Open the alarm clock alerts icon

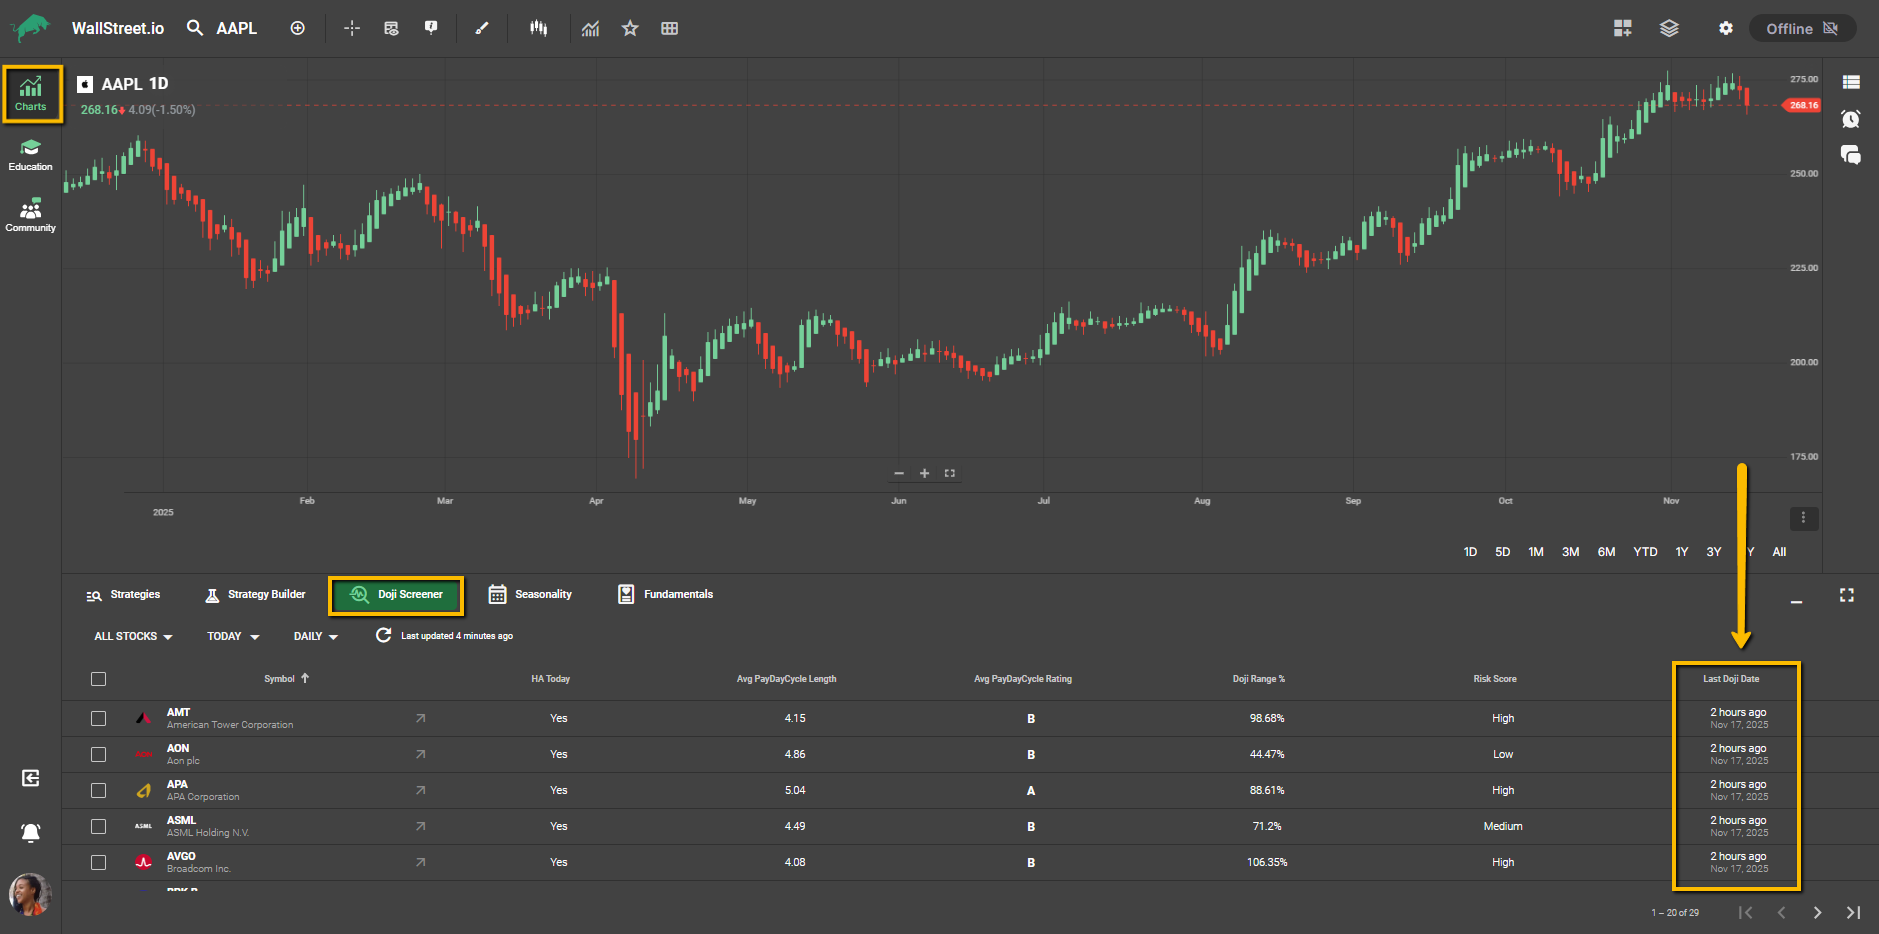(x=1850, y=119)
